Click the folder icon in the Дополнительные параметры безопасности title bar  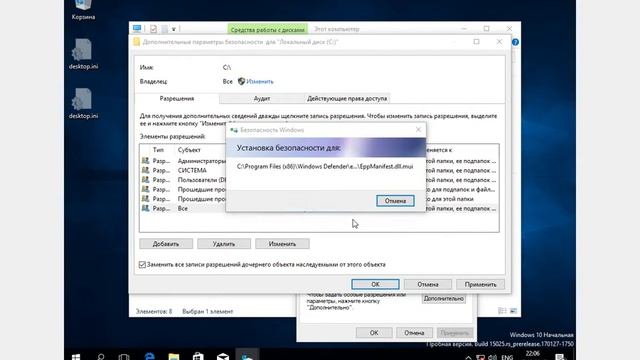coord(137,42)
